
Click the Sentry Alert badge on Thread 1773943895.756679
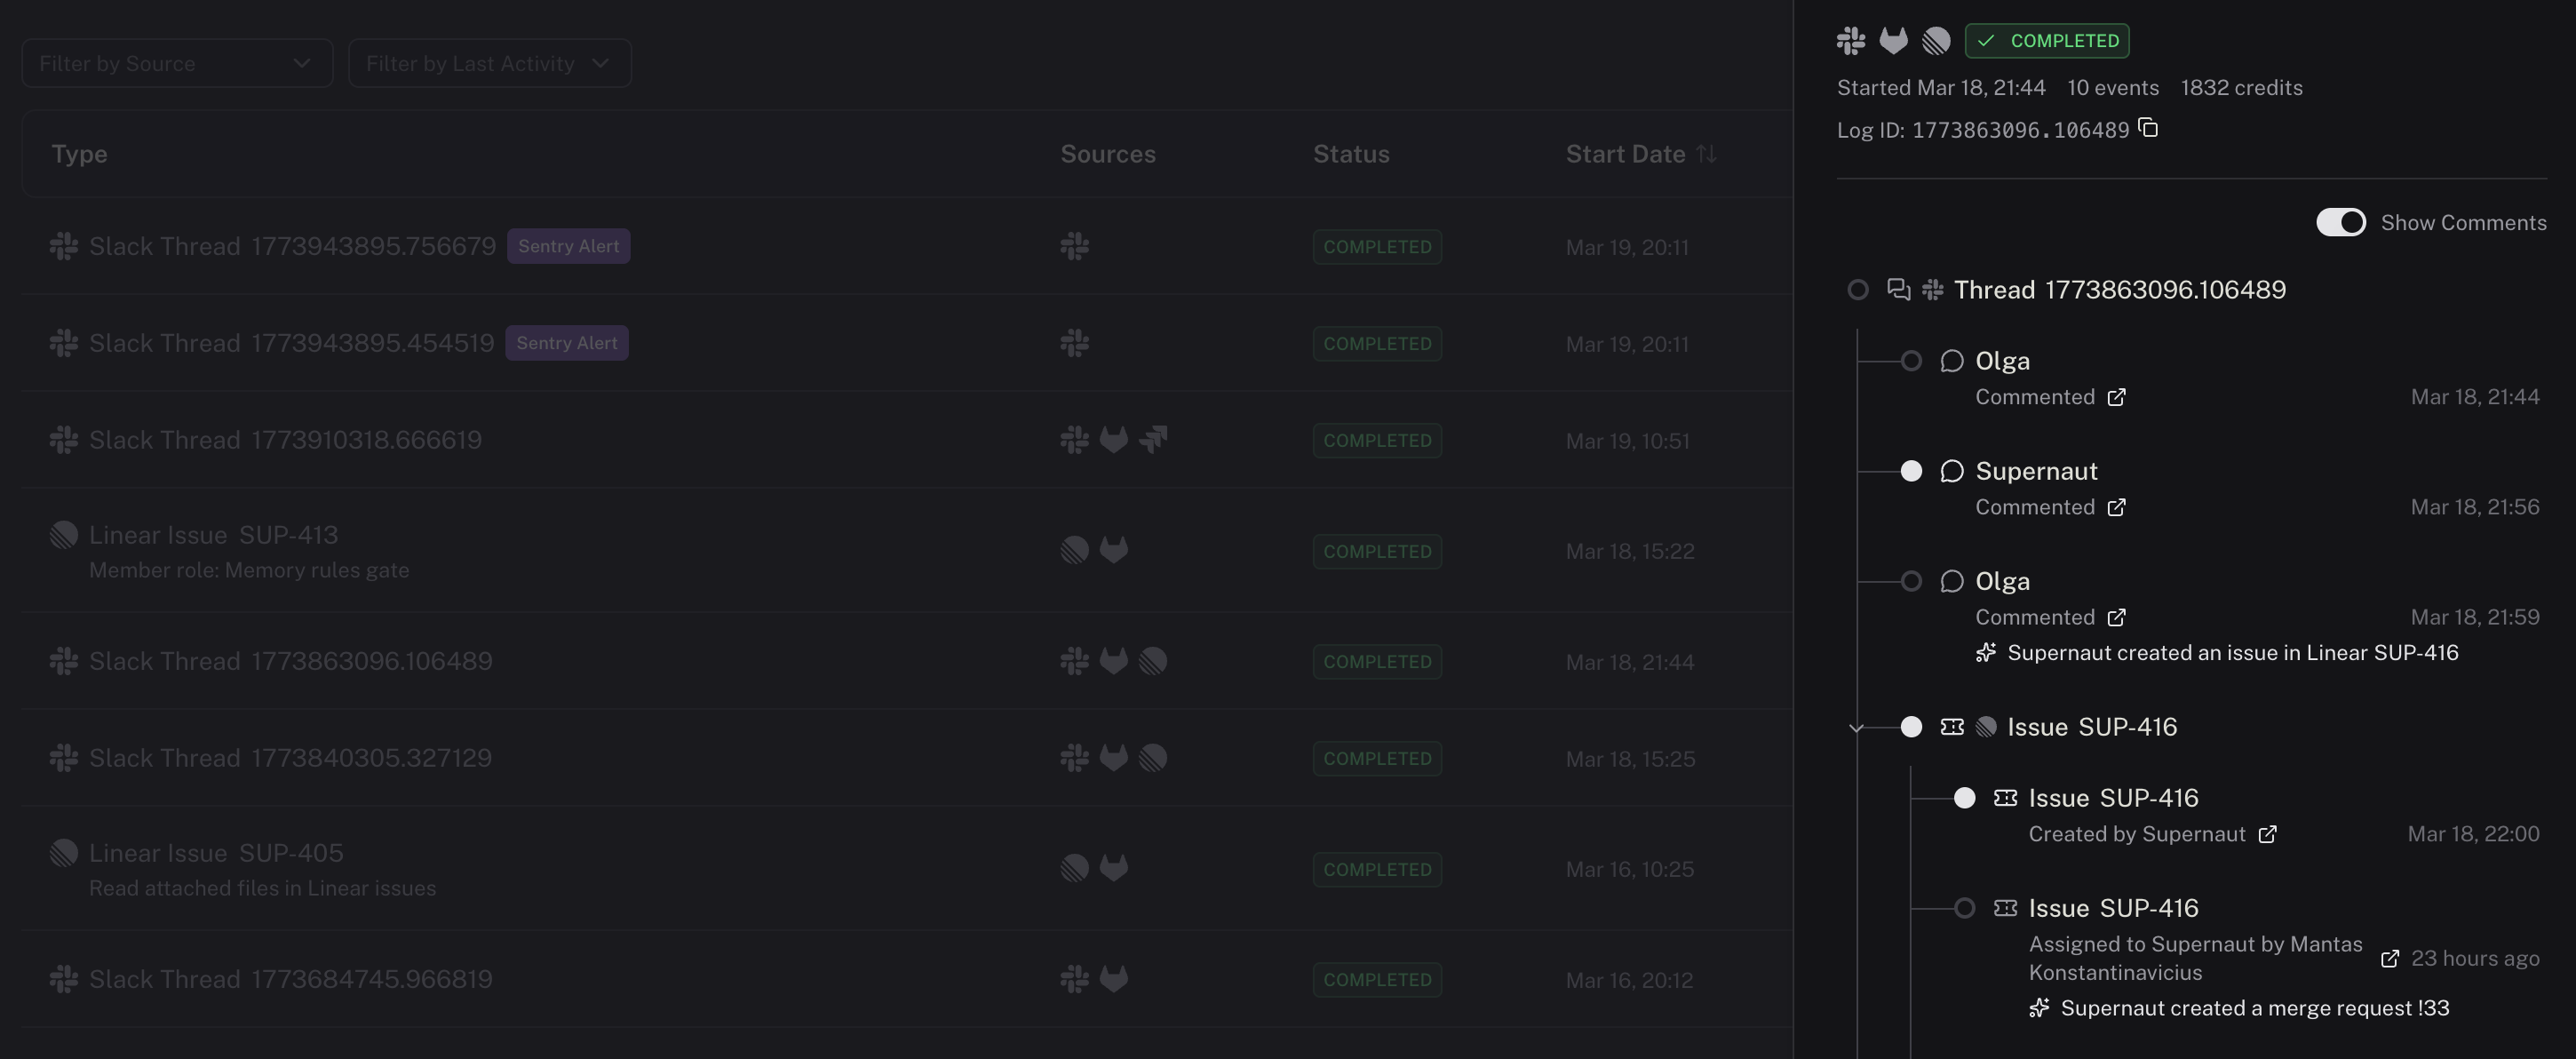(568, 245)
